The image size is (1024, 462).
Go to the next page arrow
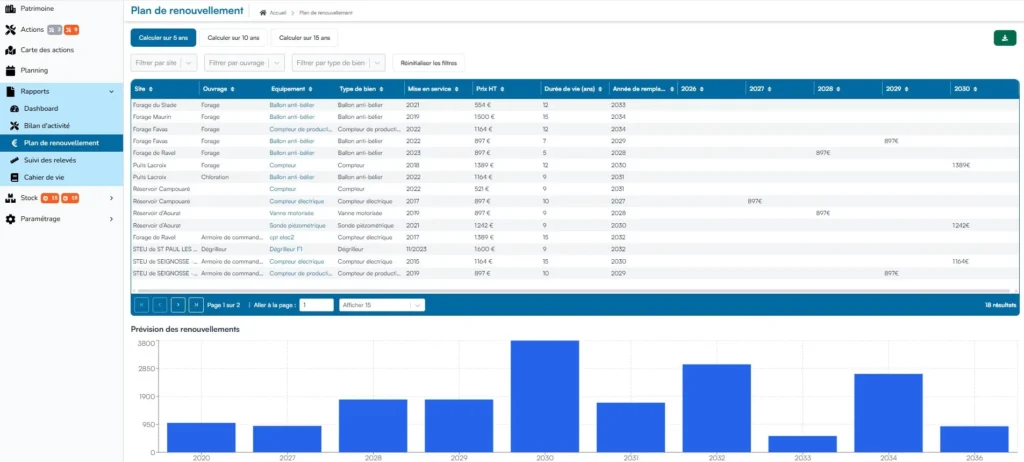click(178, 305)
